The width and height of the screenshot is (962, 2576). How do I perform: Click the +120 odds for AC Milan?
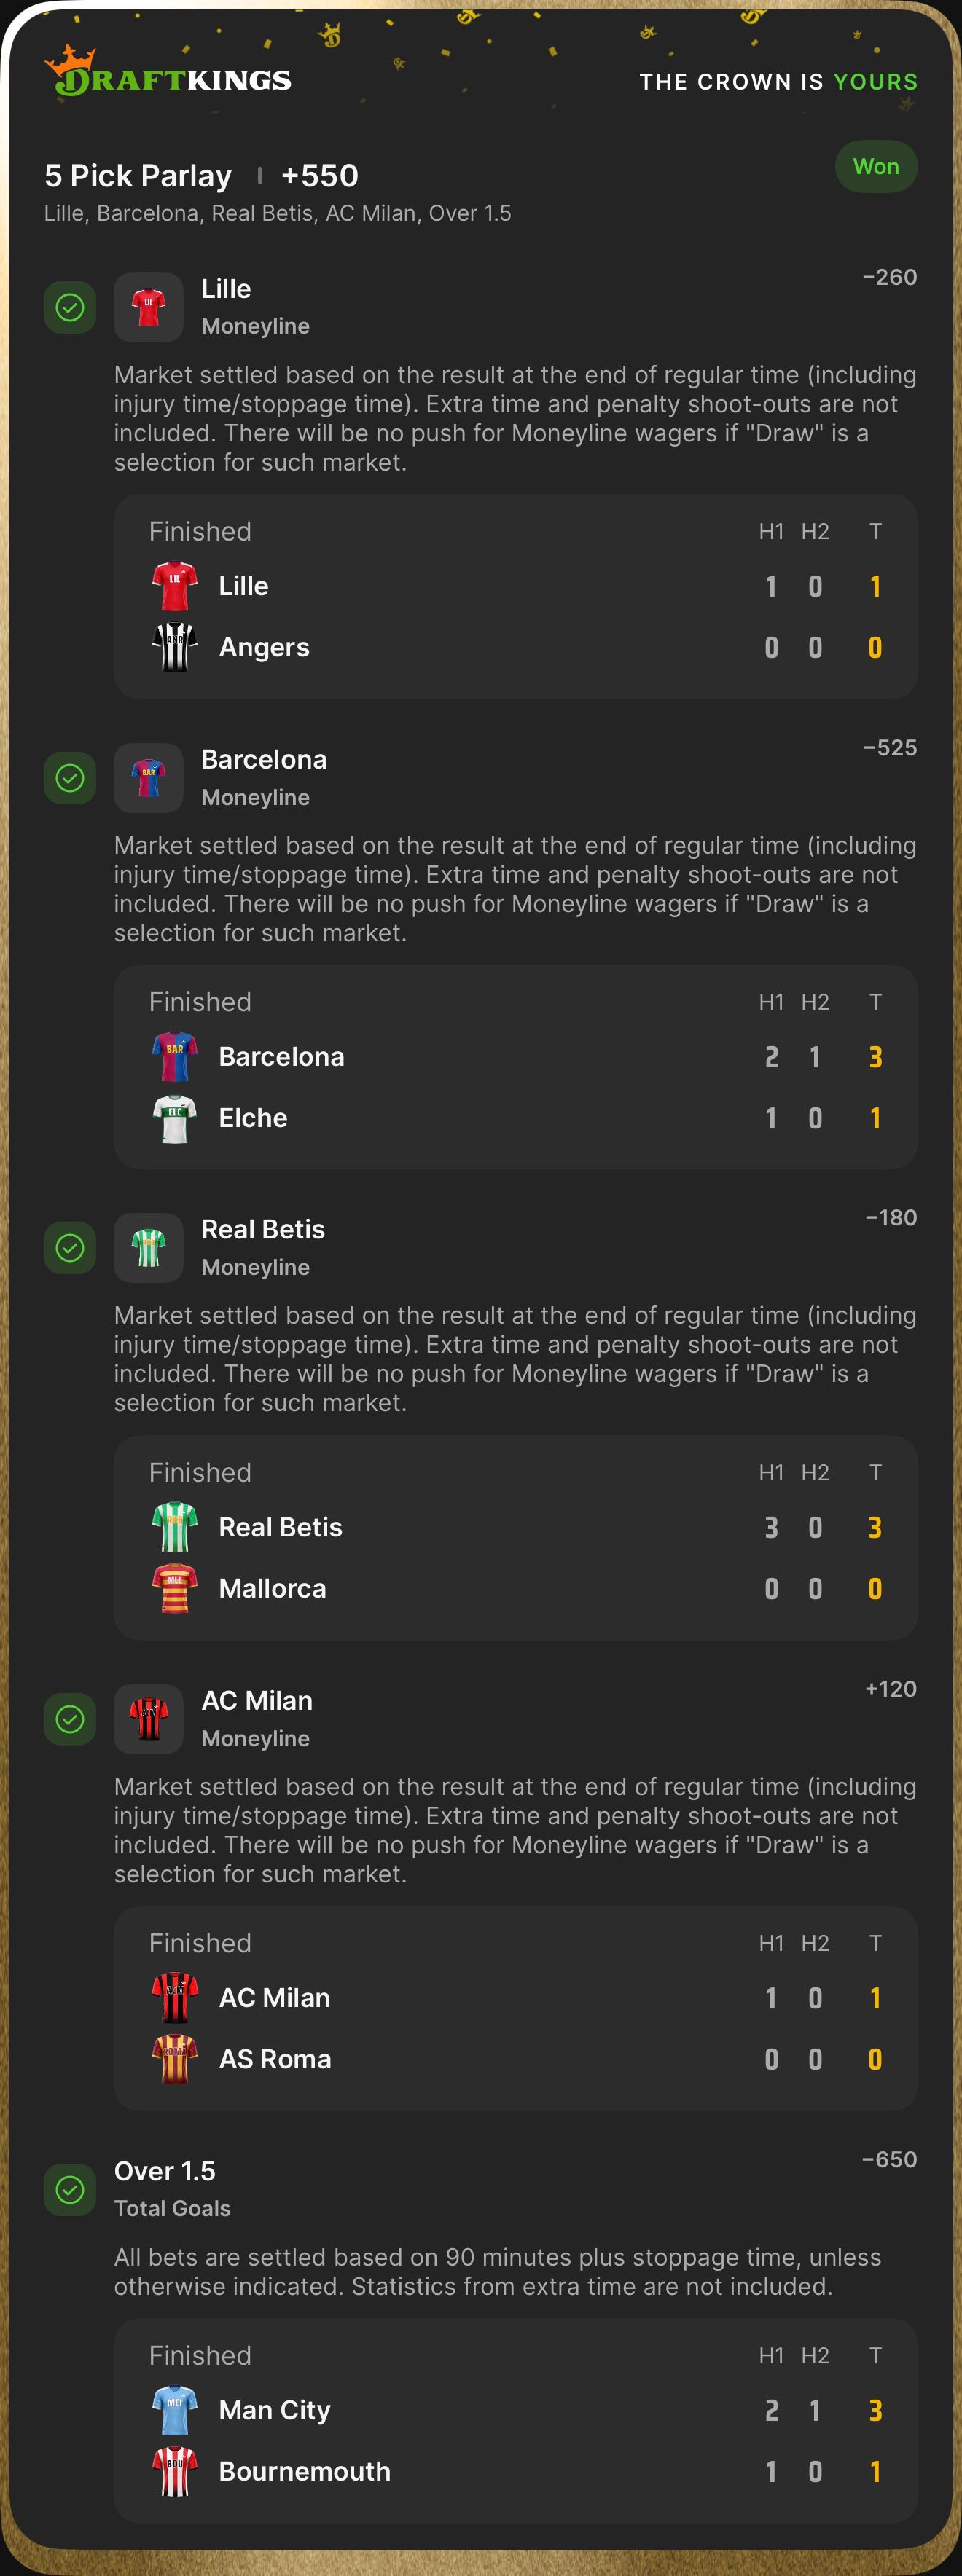tap(890, 1689)
